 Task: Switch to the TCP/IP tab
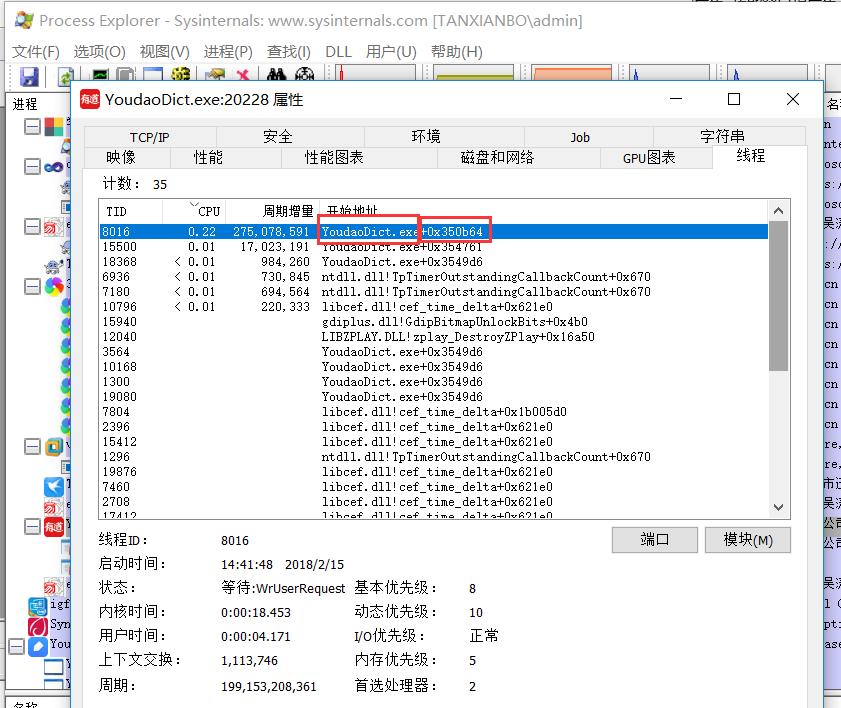150,137
